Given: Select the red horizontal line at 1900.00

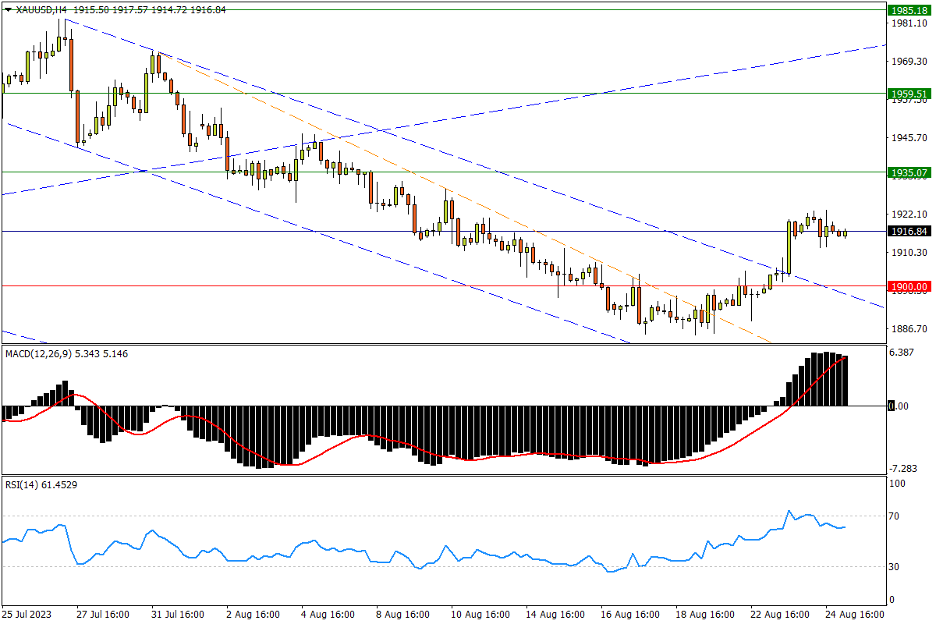Looking at the screenshot, I should pos(300,286).
